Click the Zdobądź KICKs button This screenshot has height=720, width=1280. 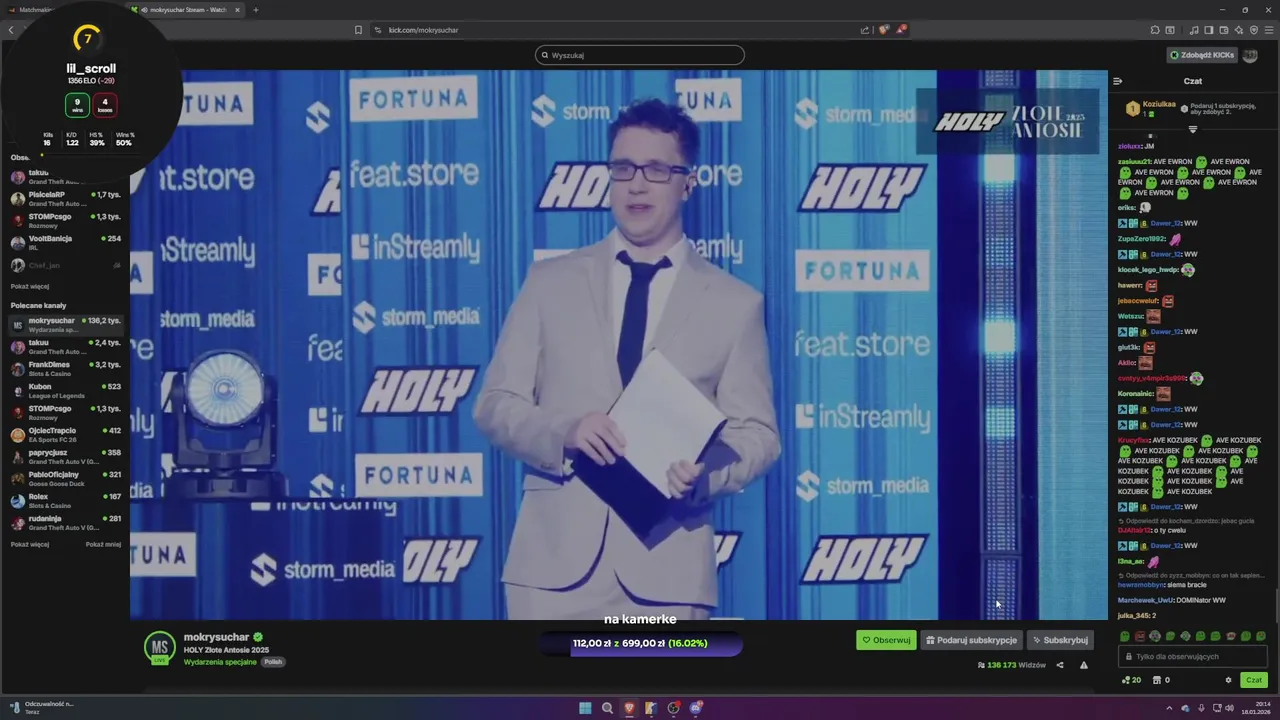pos(1202,55)
